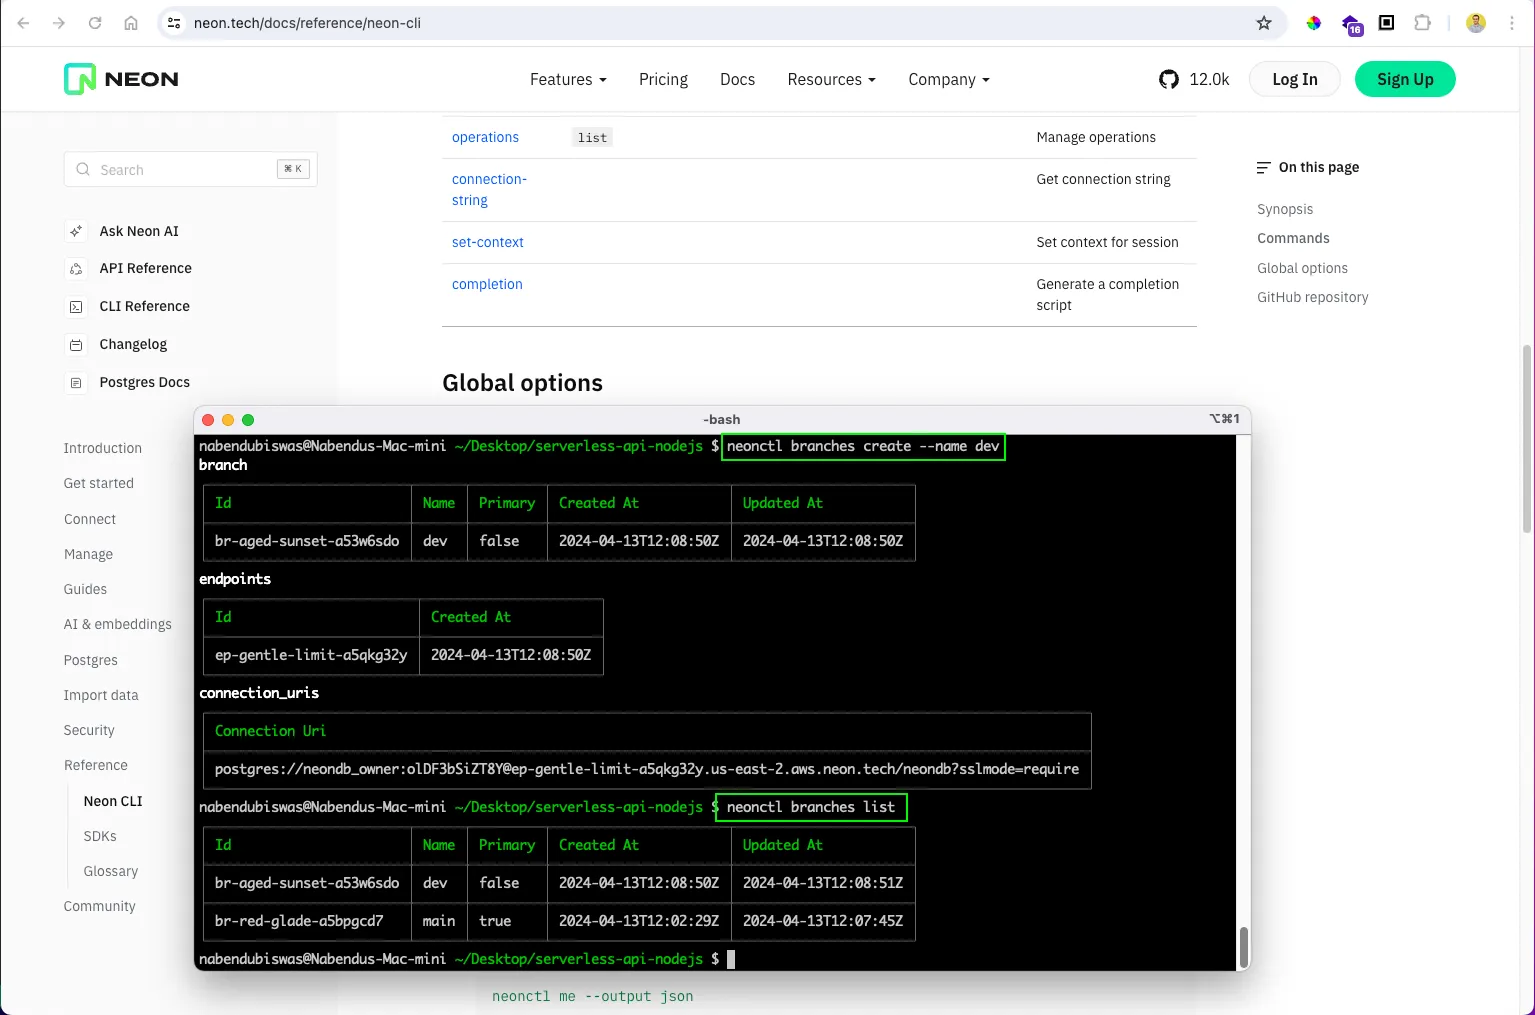Screen dimensions: 1535x1015
Task: Expand the Postgres sidebar section
Action: (x=91, y=660)
